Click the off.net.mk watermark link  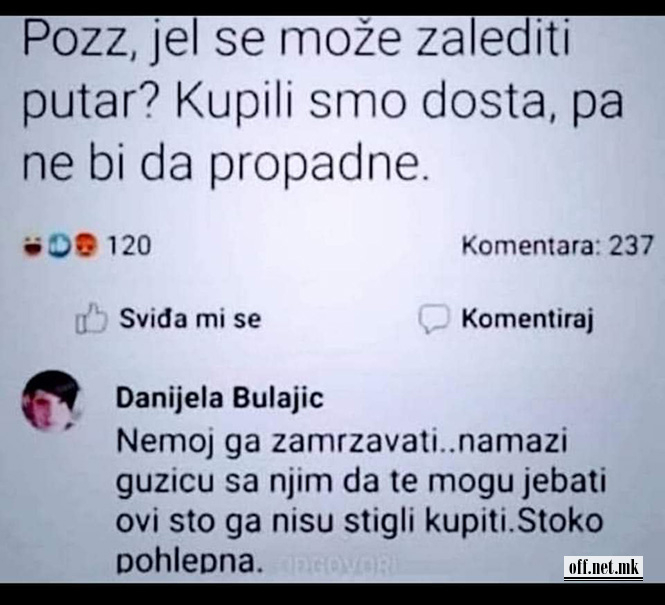[603, 567]
